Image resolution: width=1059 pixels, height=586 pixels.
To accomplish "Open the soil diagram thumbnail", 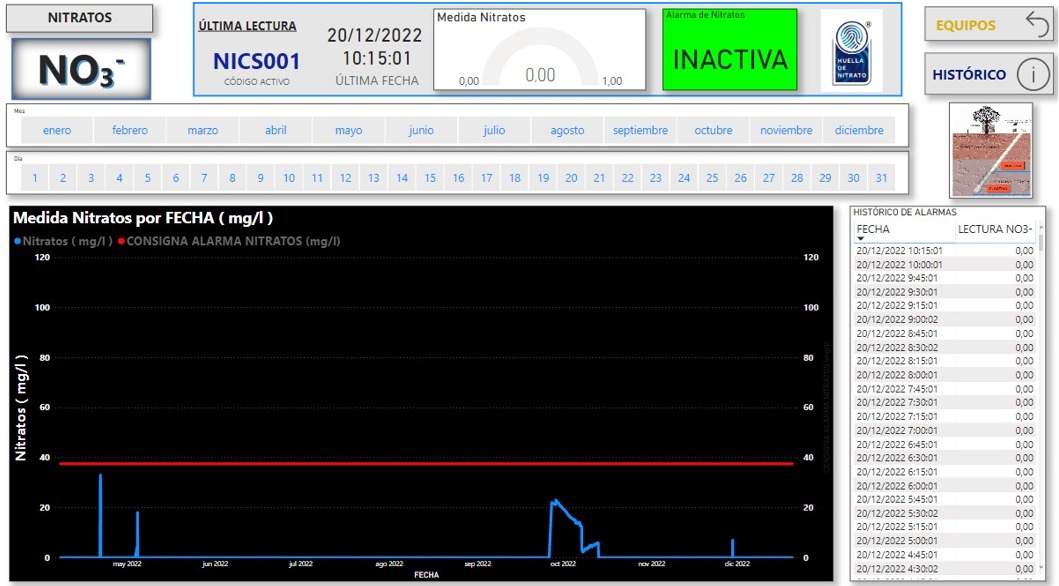I will point(991,150).
